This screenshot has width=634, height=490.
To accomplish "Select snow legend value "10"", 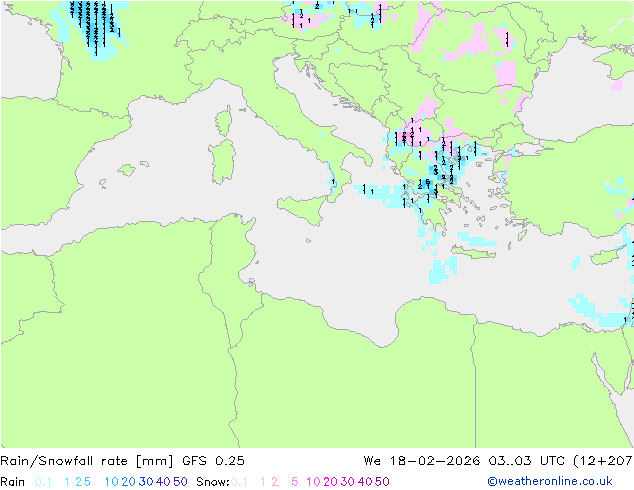I will click(313, 482).
